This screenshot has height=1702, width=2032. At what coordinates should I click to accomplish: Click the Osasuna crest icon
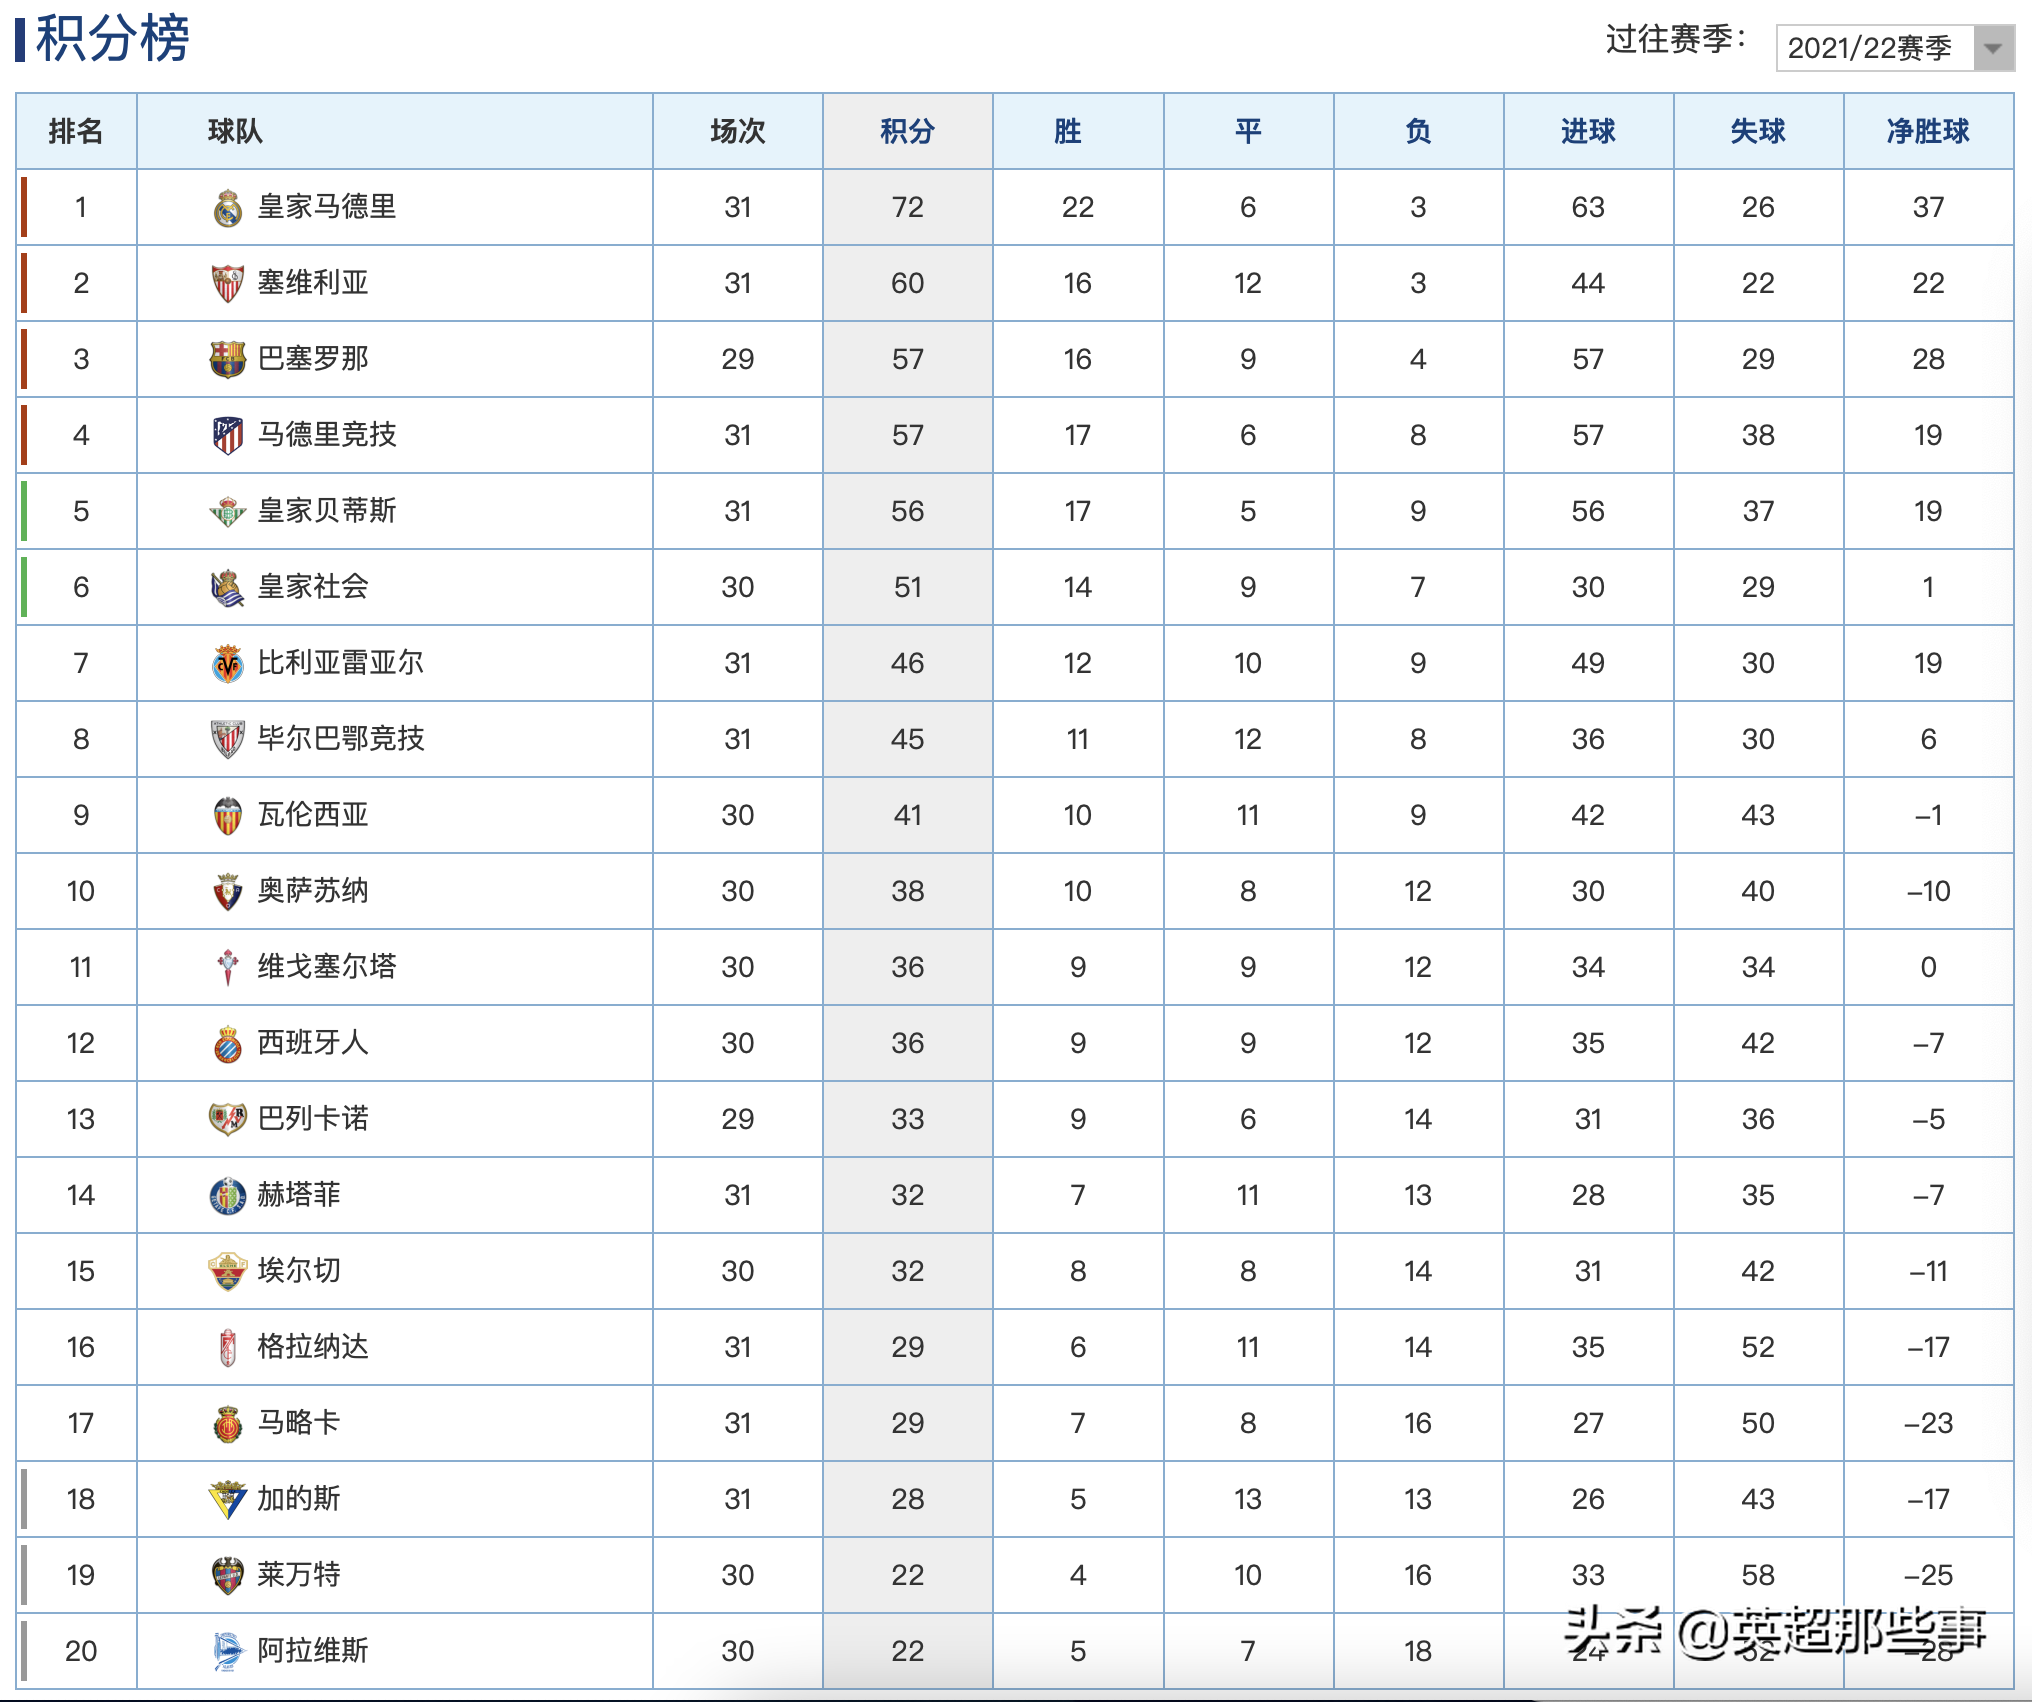(x=228, y=892)
